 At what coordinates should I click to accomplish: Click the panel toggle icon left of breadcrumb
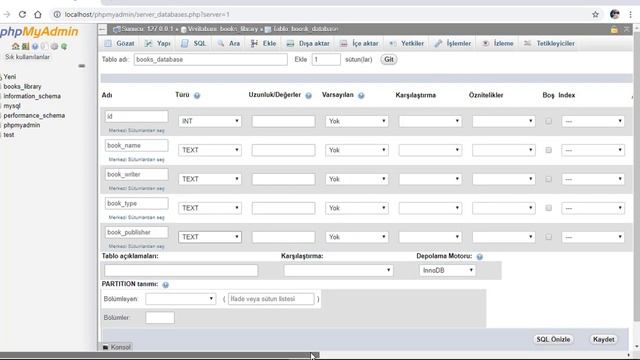click(x=102, y=29)
